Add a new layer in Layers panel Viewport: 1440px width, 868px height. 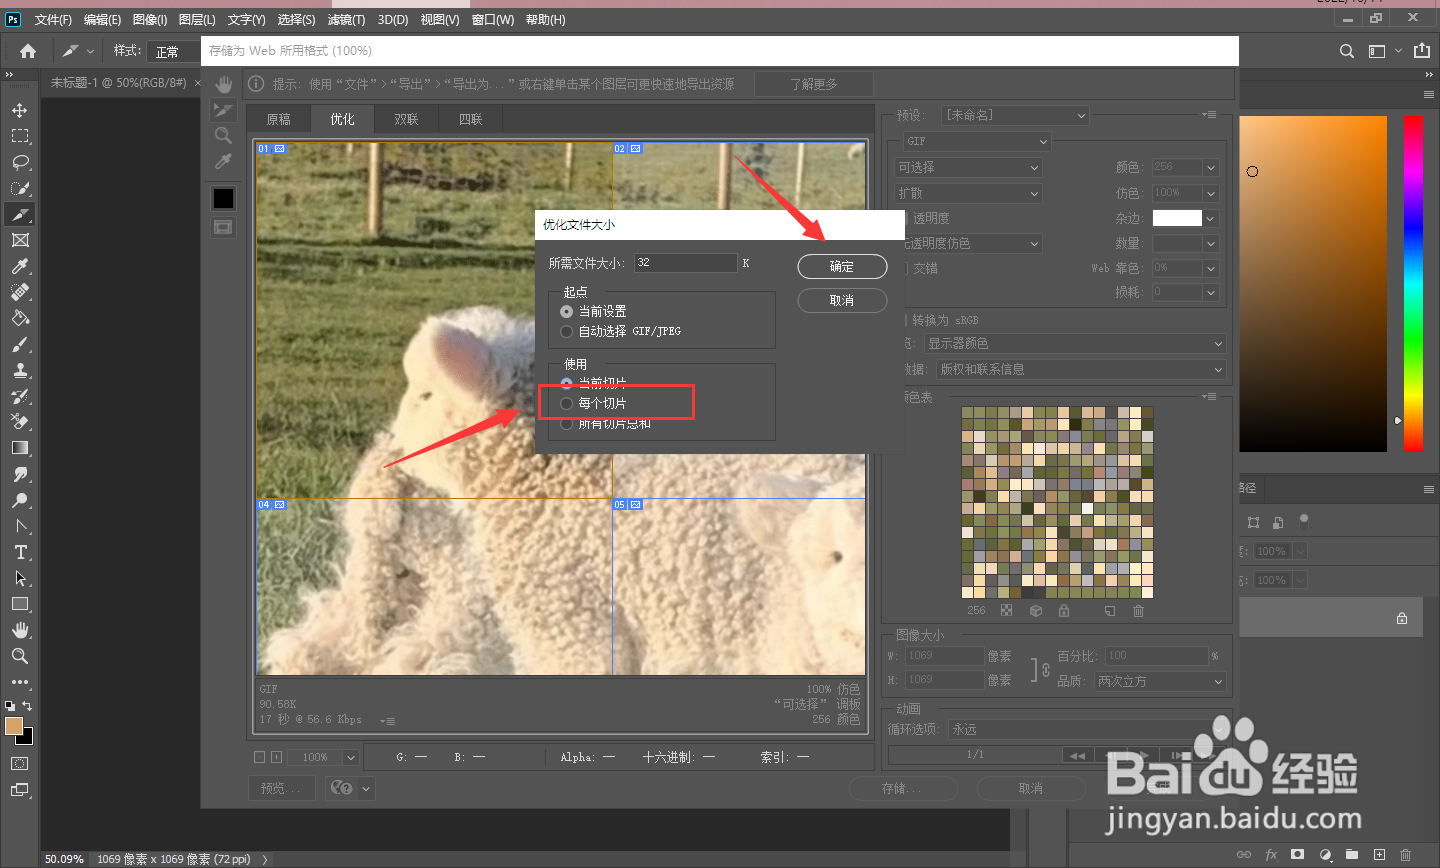click(x=1379, y=855)
